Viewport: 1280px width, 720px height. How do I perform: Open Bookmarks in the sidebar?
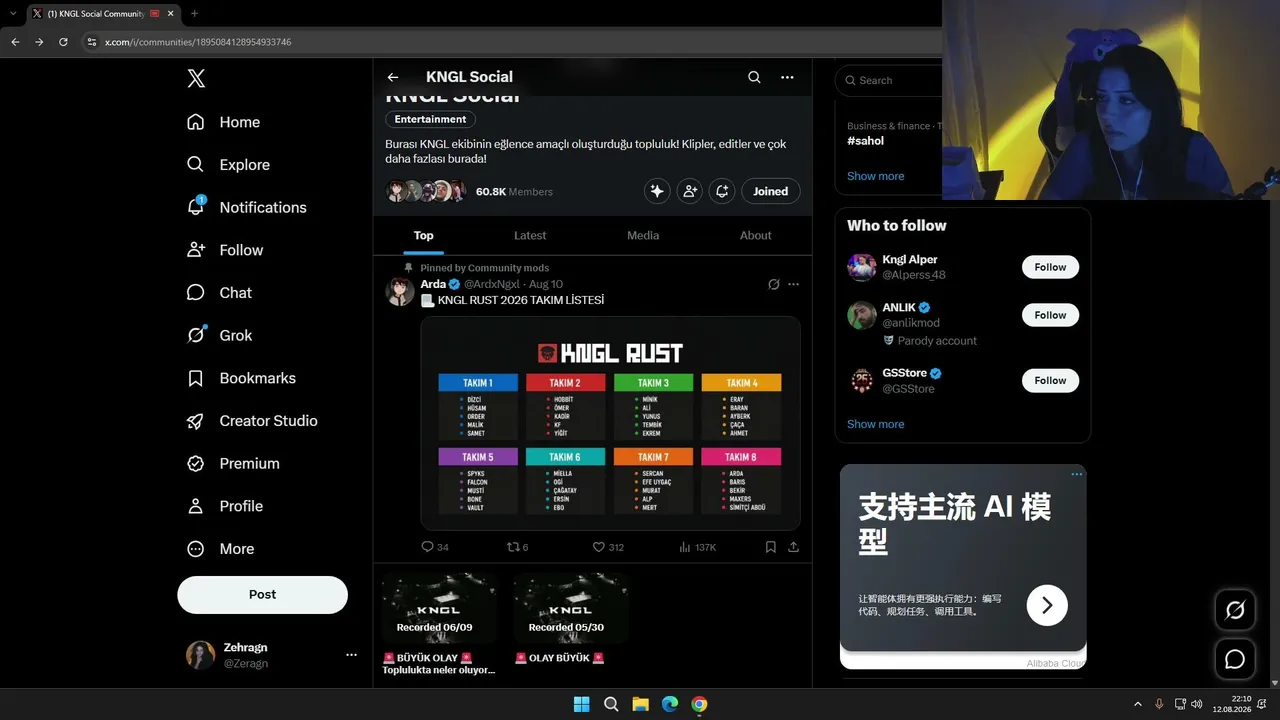click(243, 378)
